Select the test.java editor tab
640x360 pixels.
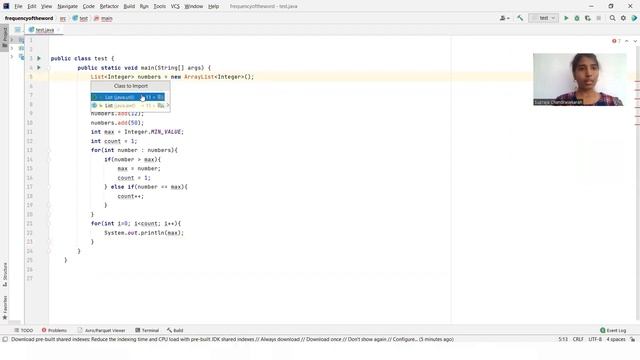click(44, 30)
